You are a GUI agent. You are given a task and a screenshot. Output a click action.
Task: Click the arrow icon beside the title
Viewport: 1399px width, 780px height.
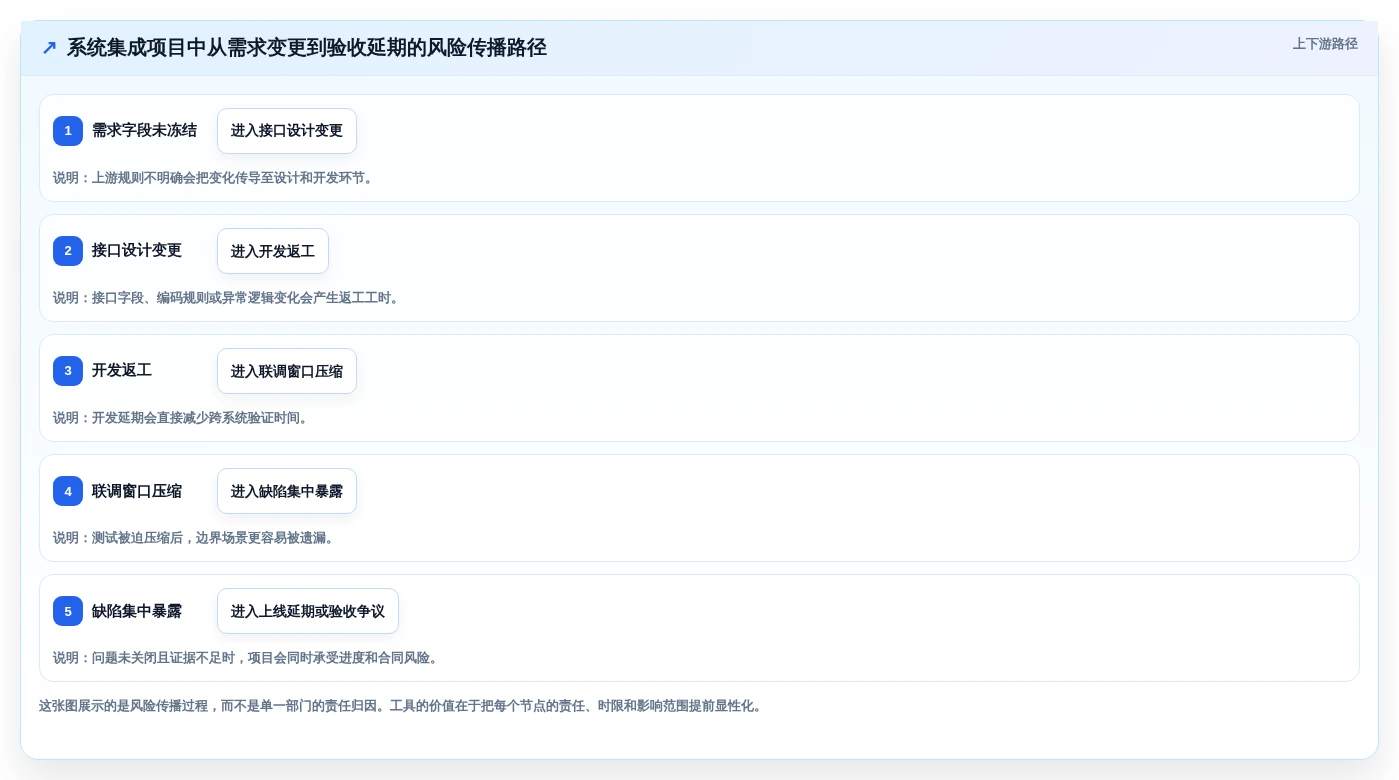tap(49, 48)
